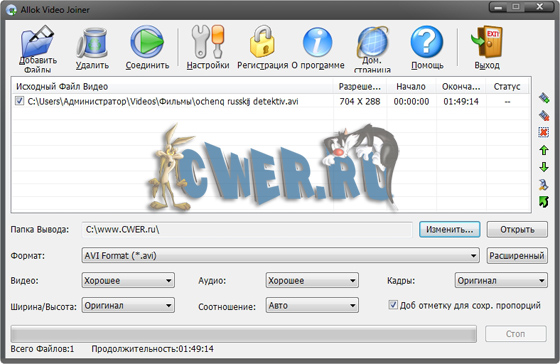Click the Изменить... output folder button
The width and height of the screenshot is (560, 364).
pyautogui.click(x=449, y=229)
